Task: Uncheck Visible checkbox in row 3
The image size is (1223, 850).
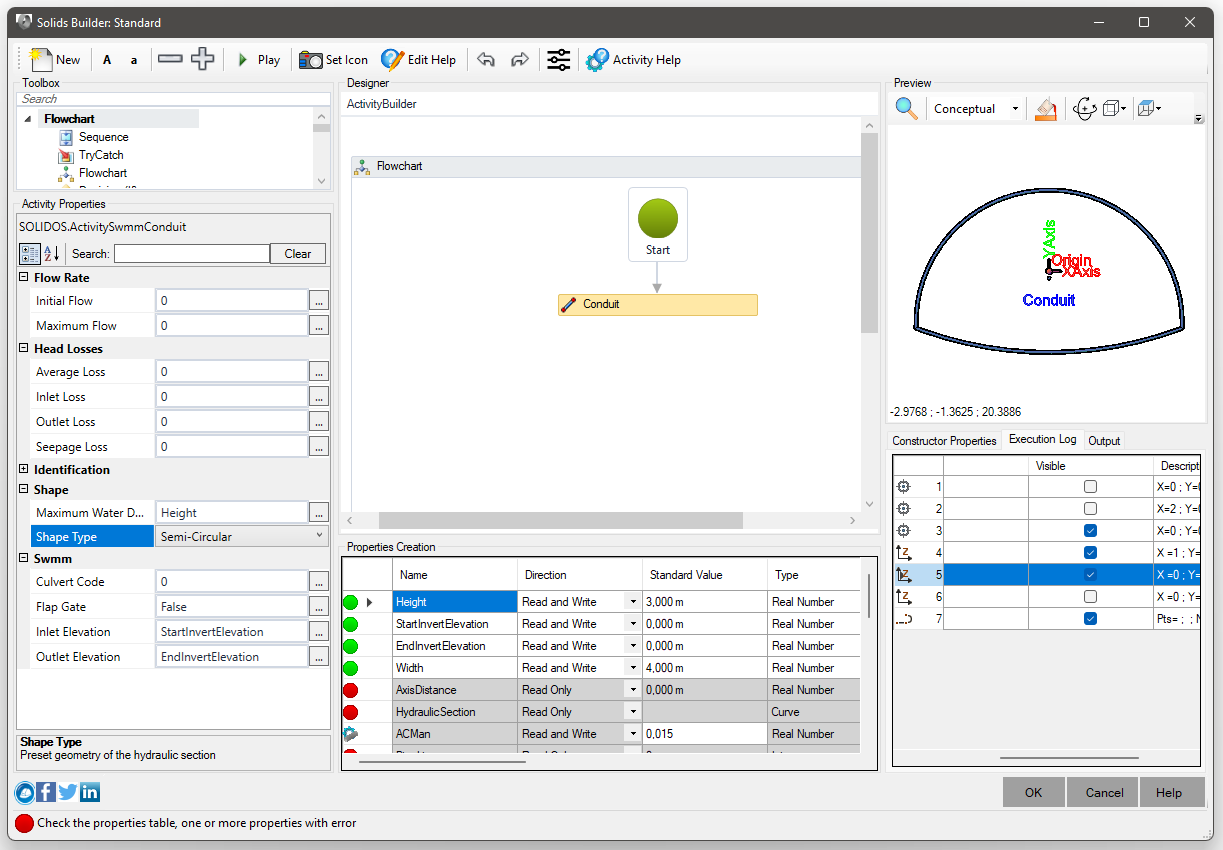Action: point(1090,531)
